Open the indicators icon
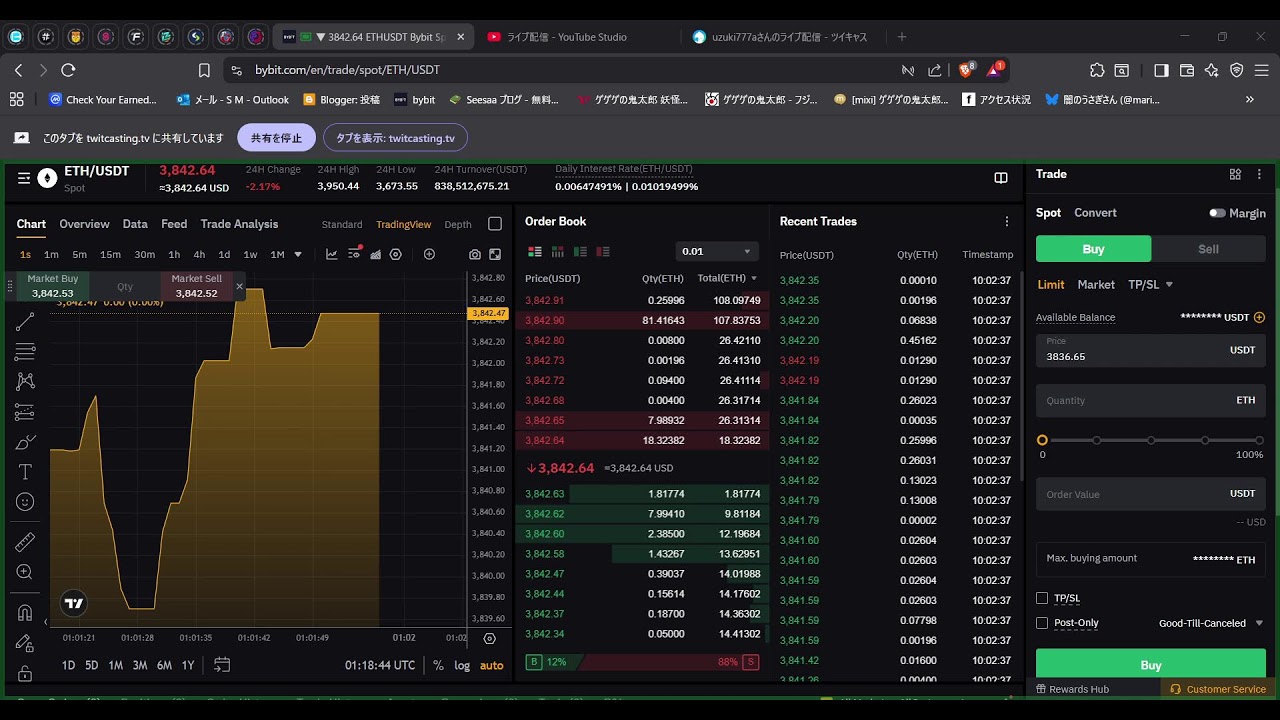Viewport: 1280px width, 720px height. [354, 254]
